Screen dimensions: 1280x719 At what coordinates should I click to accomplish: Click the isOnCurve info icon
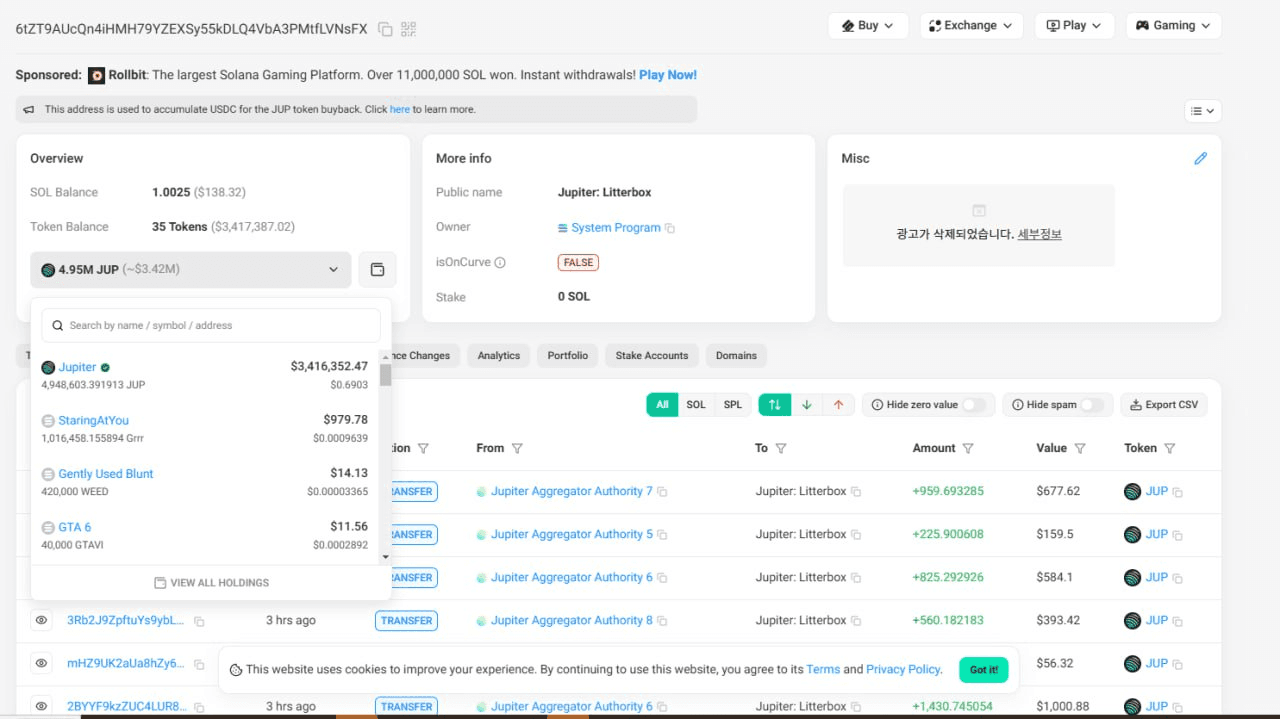click(x=500, y=263)
